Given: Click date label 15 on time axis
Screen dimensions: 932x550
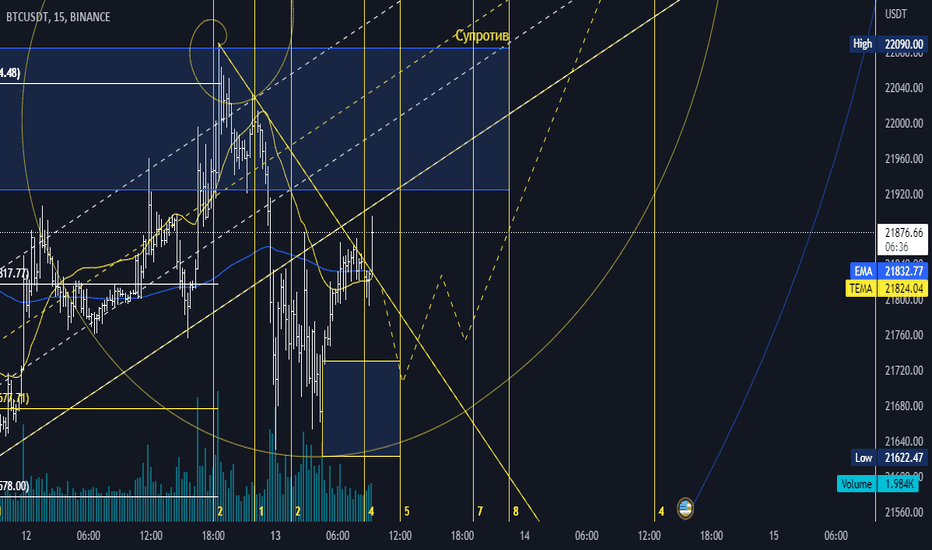Looking at the screenshot, I should [773, 536].
